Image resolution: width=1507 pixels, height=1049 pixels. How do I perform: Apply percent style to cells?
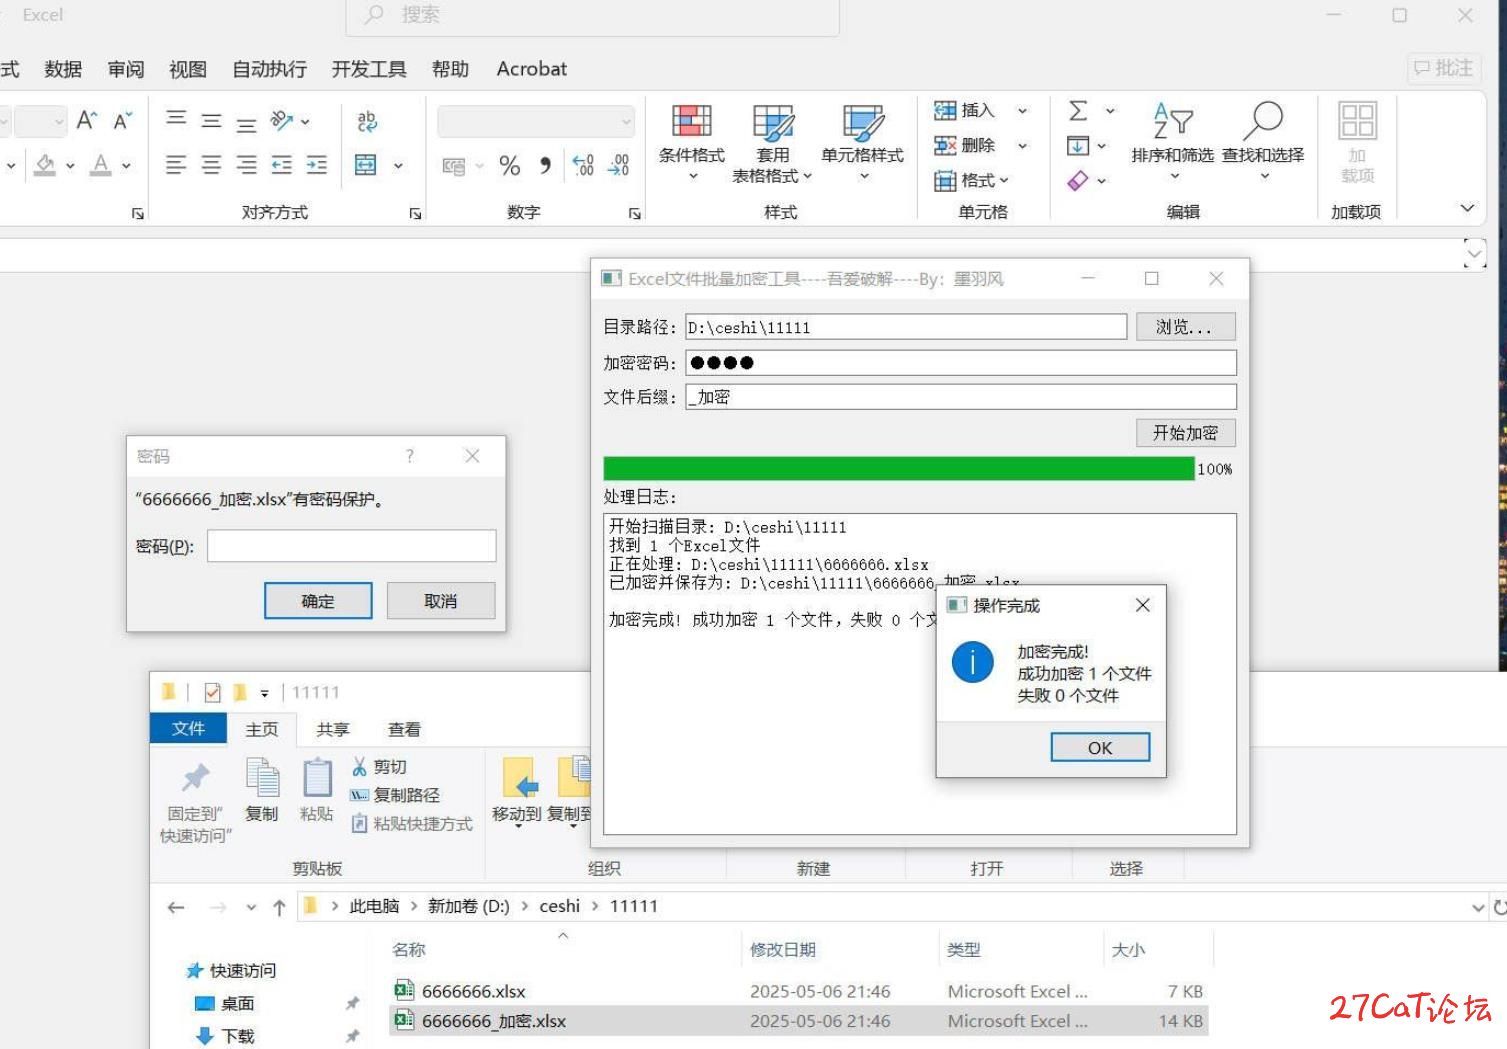(x=510, y=166)
